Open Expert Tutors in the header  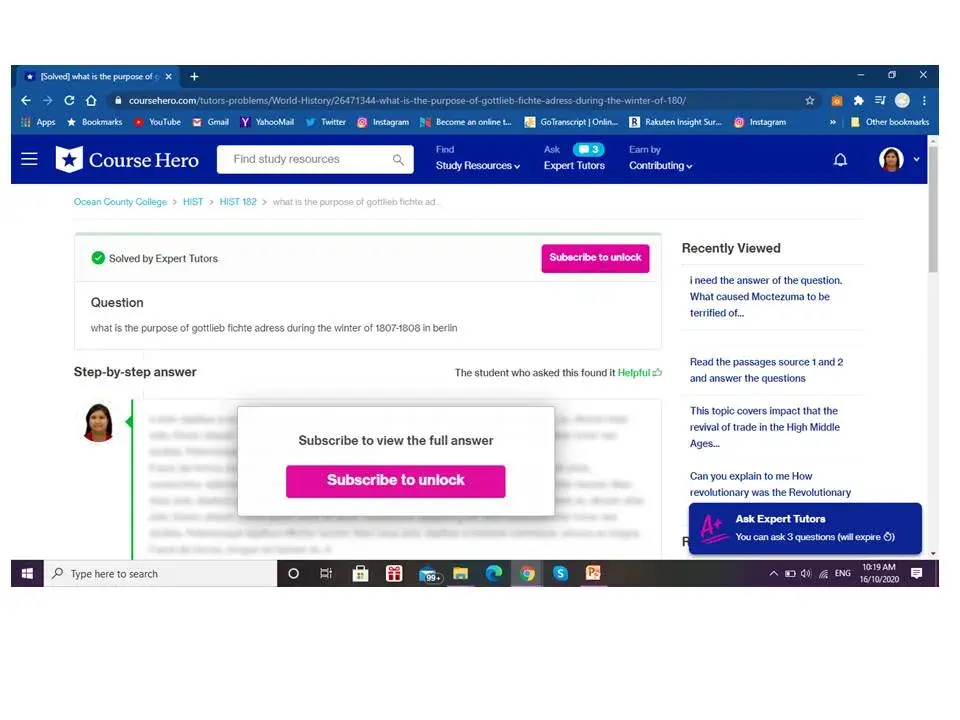574,166
